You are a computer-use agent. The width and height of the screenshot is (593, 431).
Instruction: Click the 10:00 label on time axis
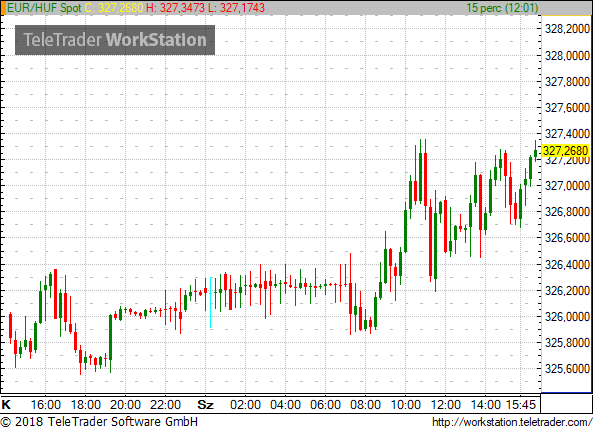point(405,405)
